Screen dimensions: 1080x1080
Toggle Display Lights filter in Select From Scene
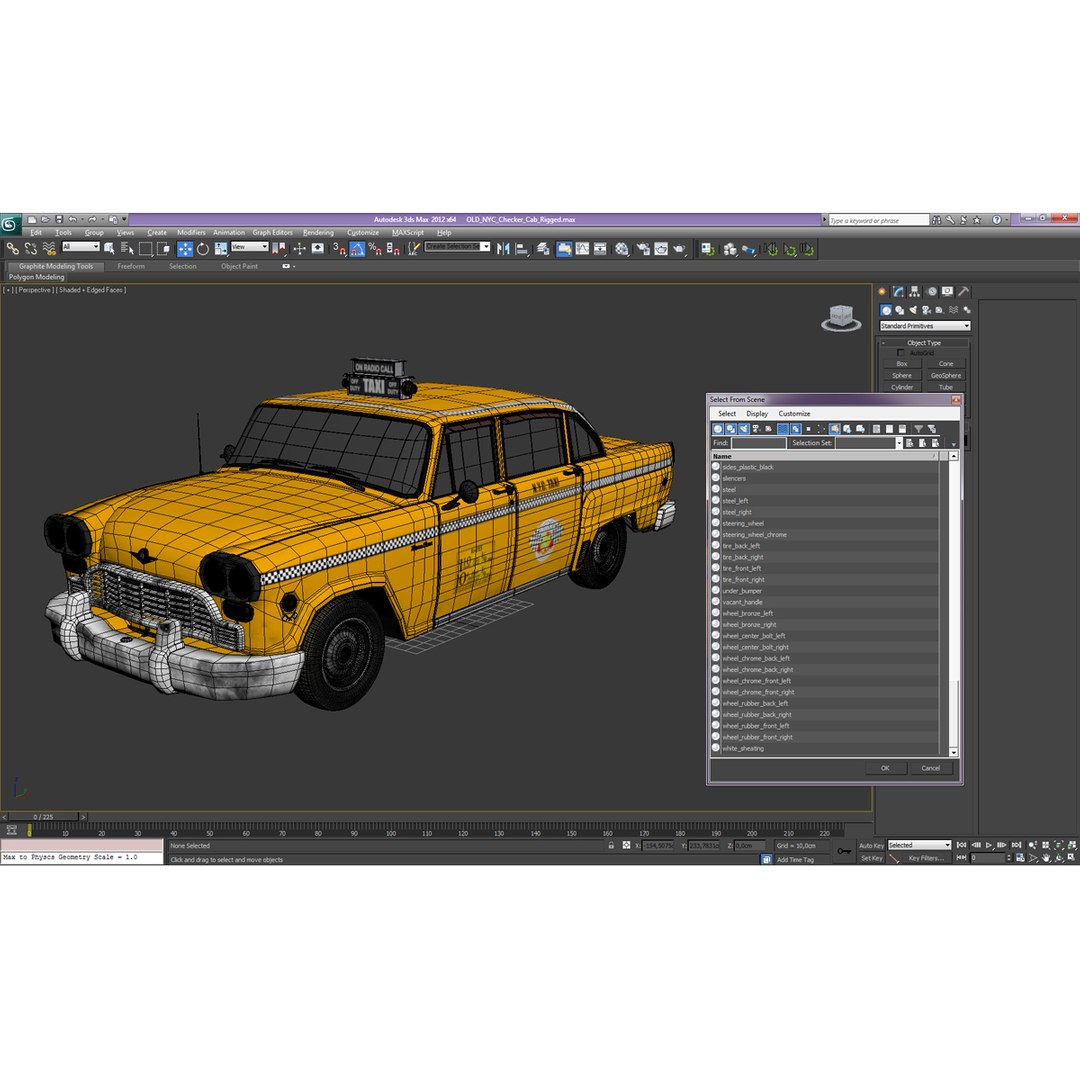744,428
